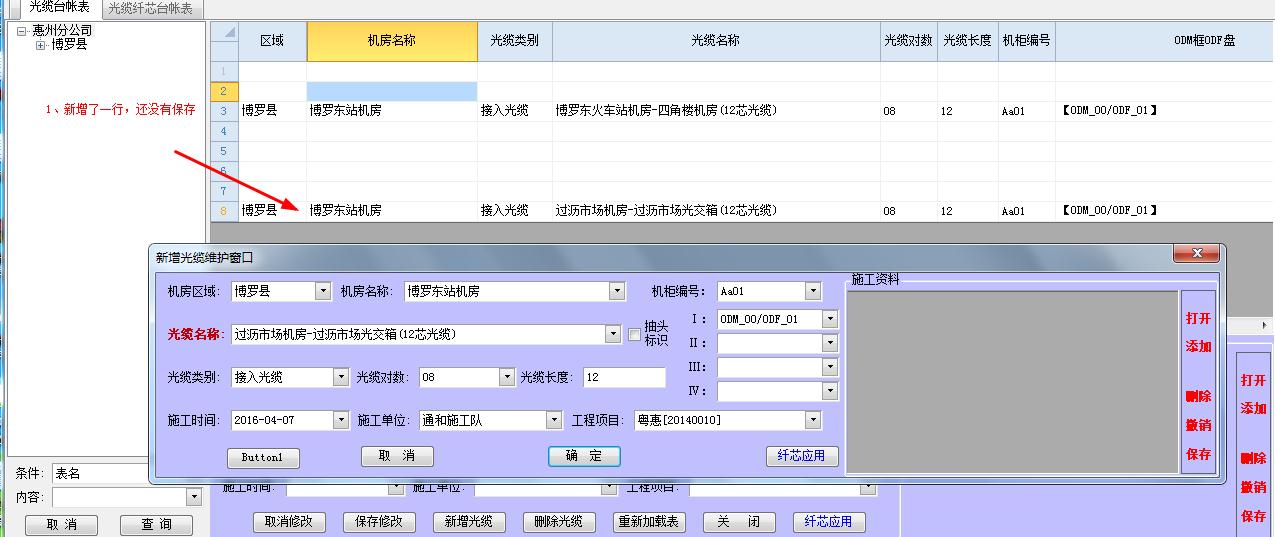
Task: Open the empty dropdown III
Action: pyautogui.click(x=830, y=367)
